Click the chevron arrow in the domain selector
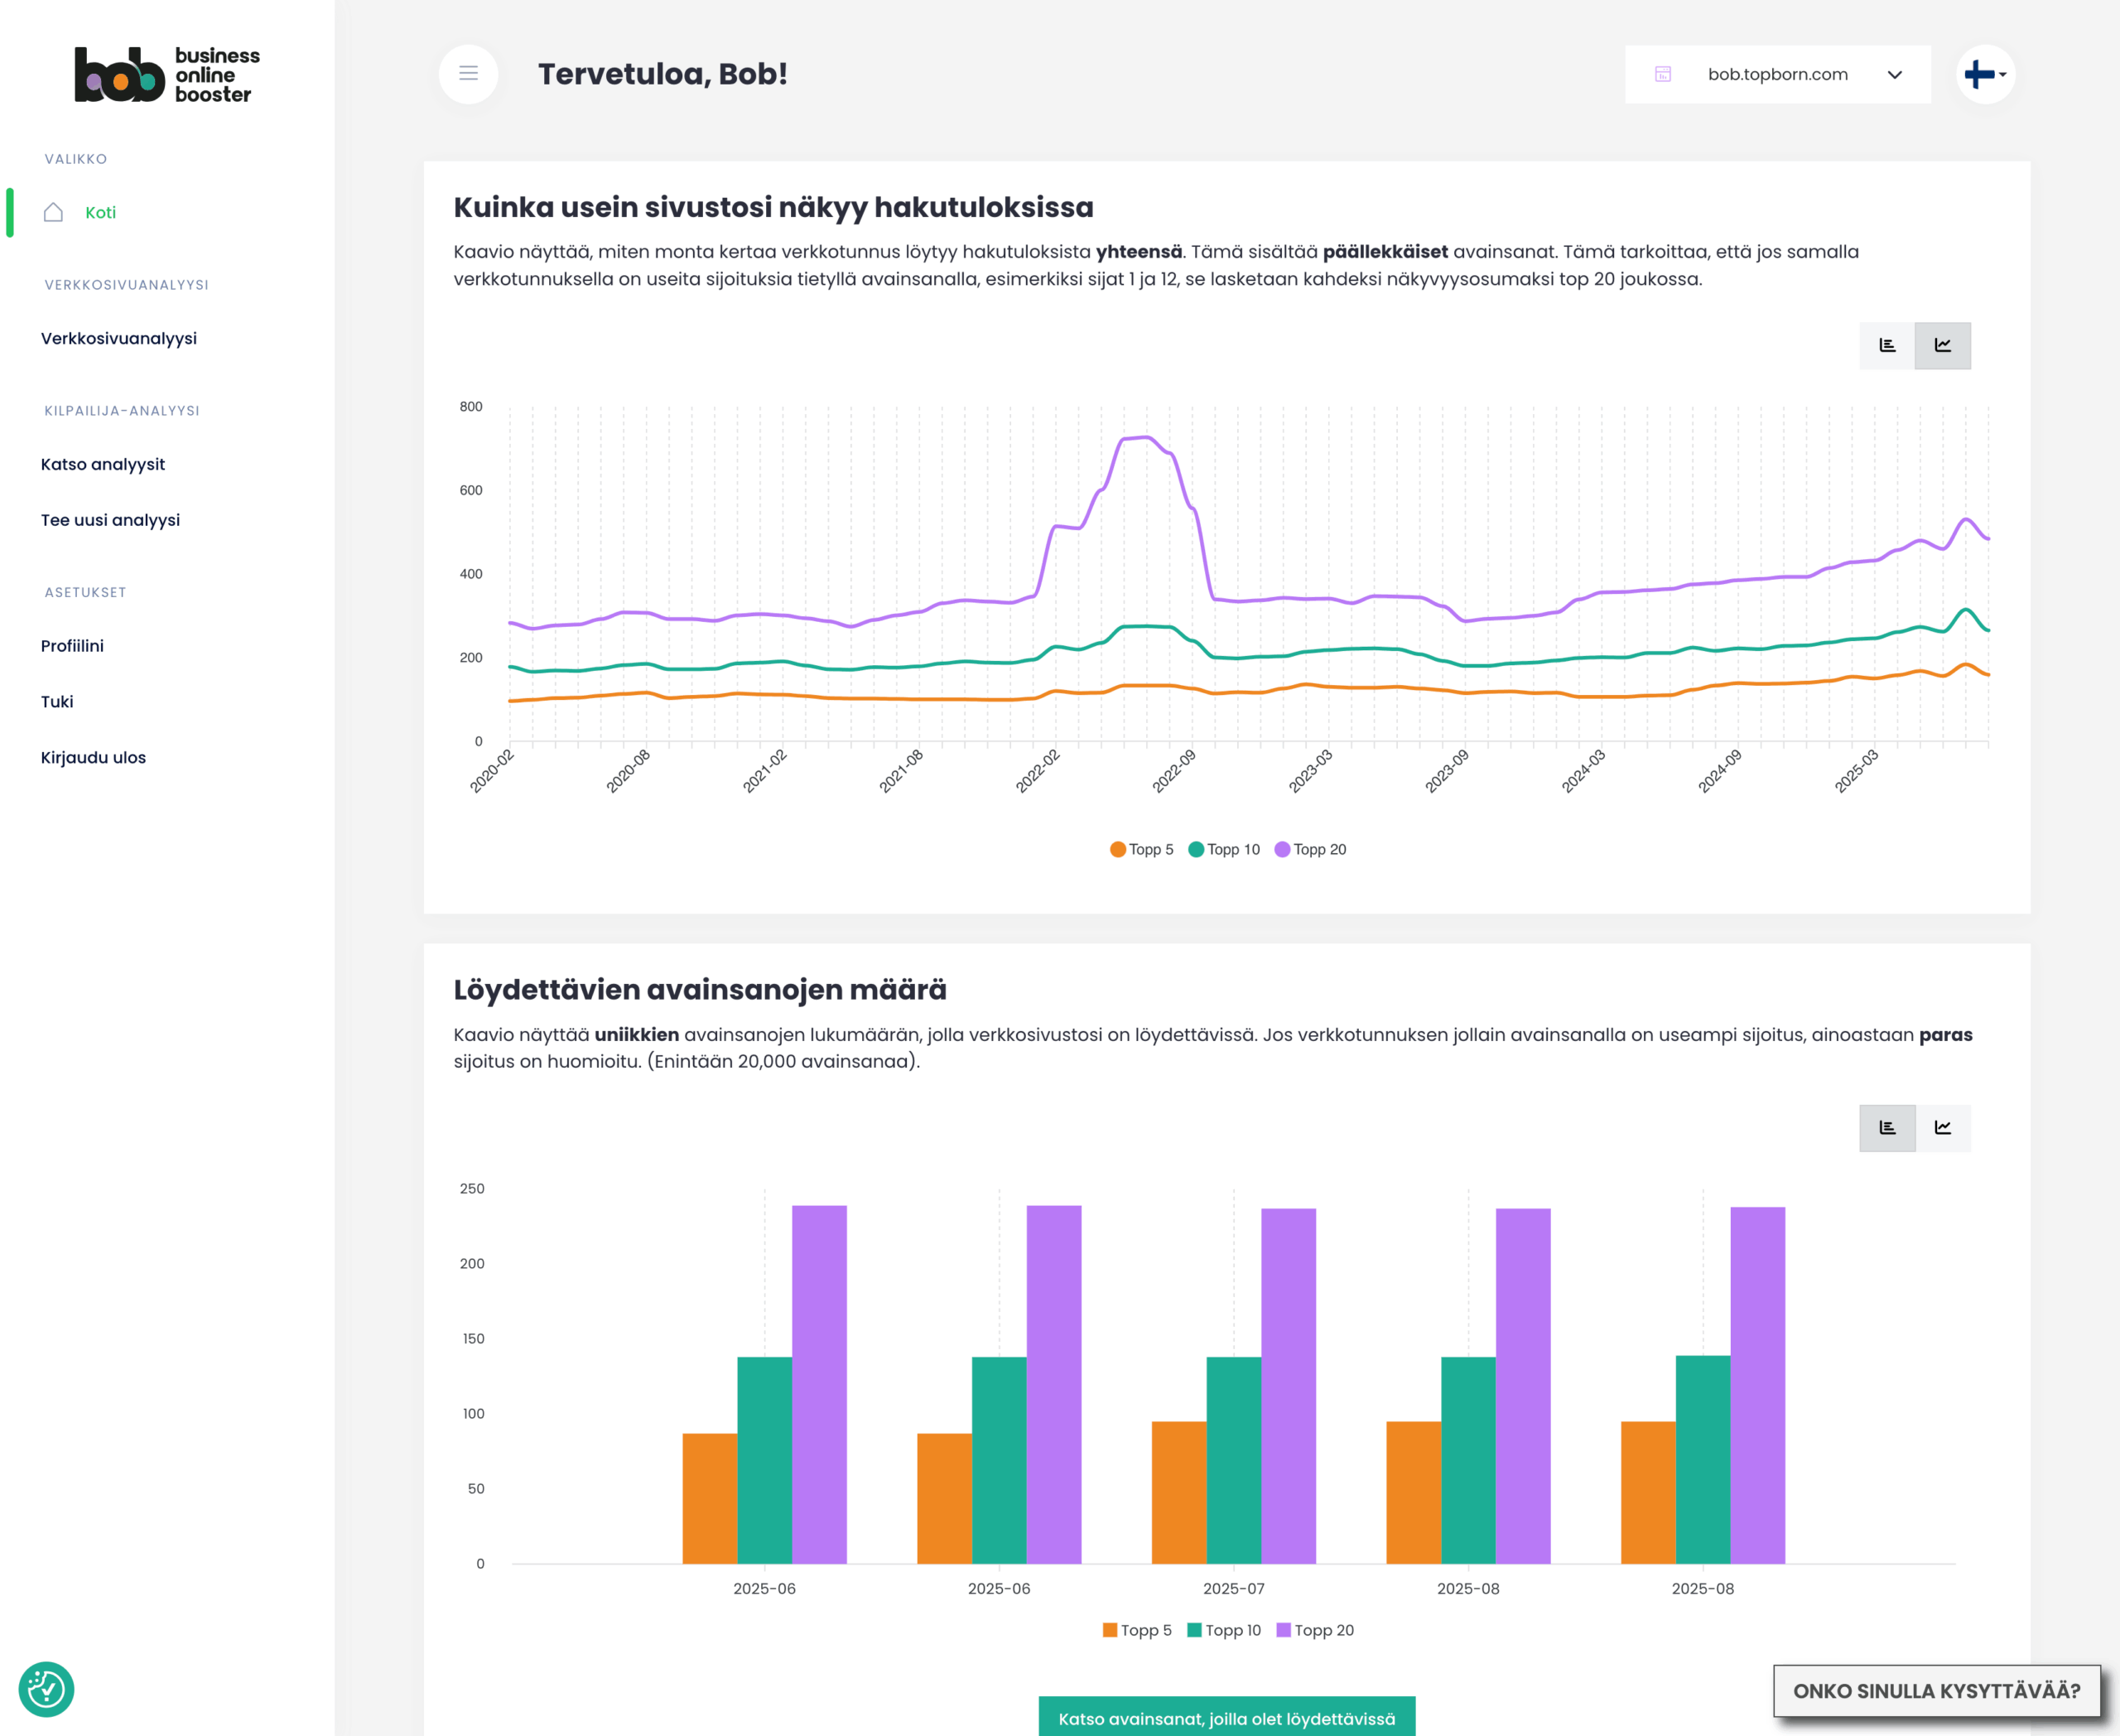The image size is (2120, 1736). click(1894, 75)
